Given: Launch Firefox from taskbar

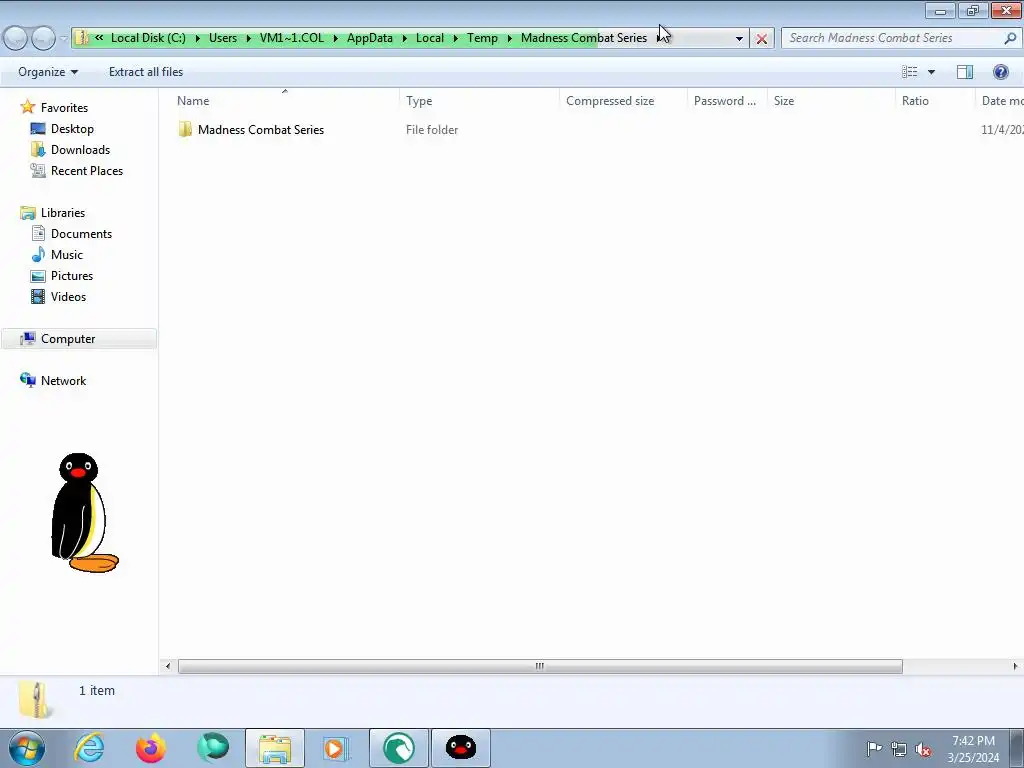Looking at the screenshot, I should [x=151, y=748].
